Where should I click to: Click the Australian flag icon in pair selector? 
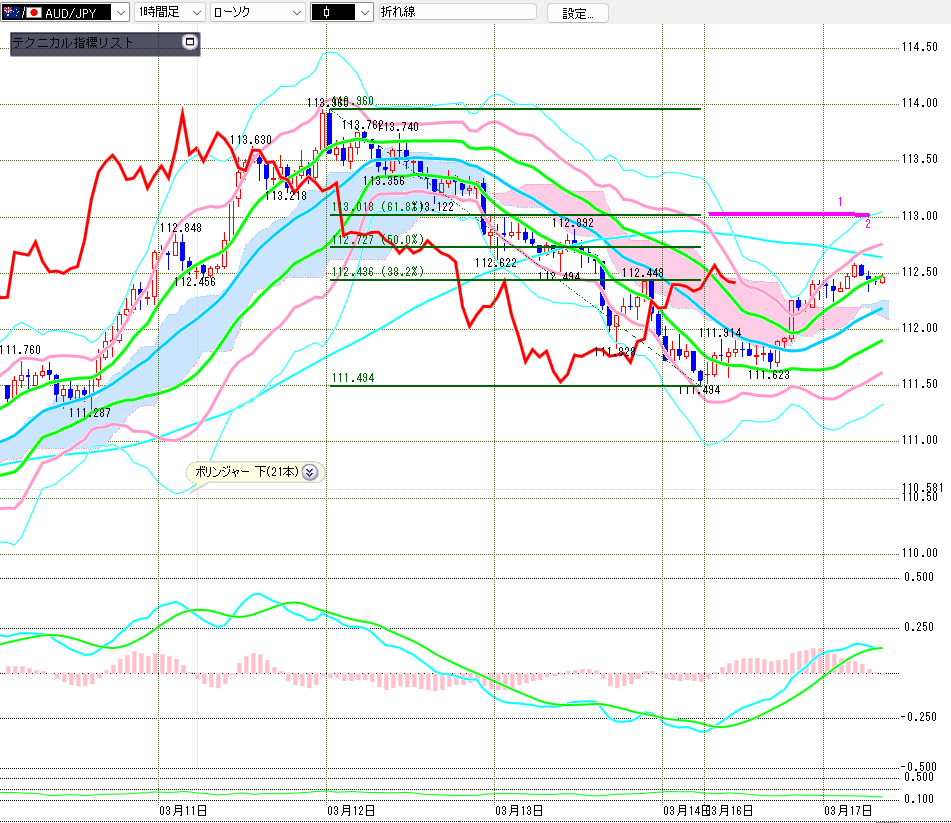pos(12,13)
